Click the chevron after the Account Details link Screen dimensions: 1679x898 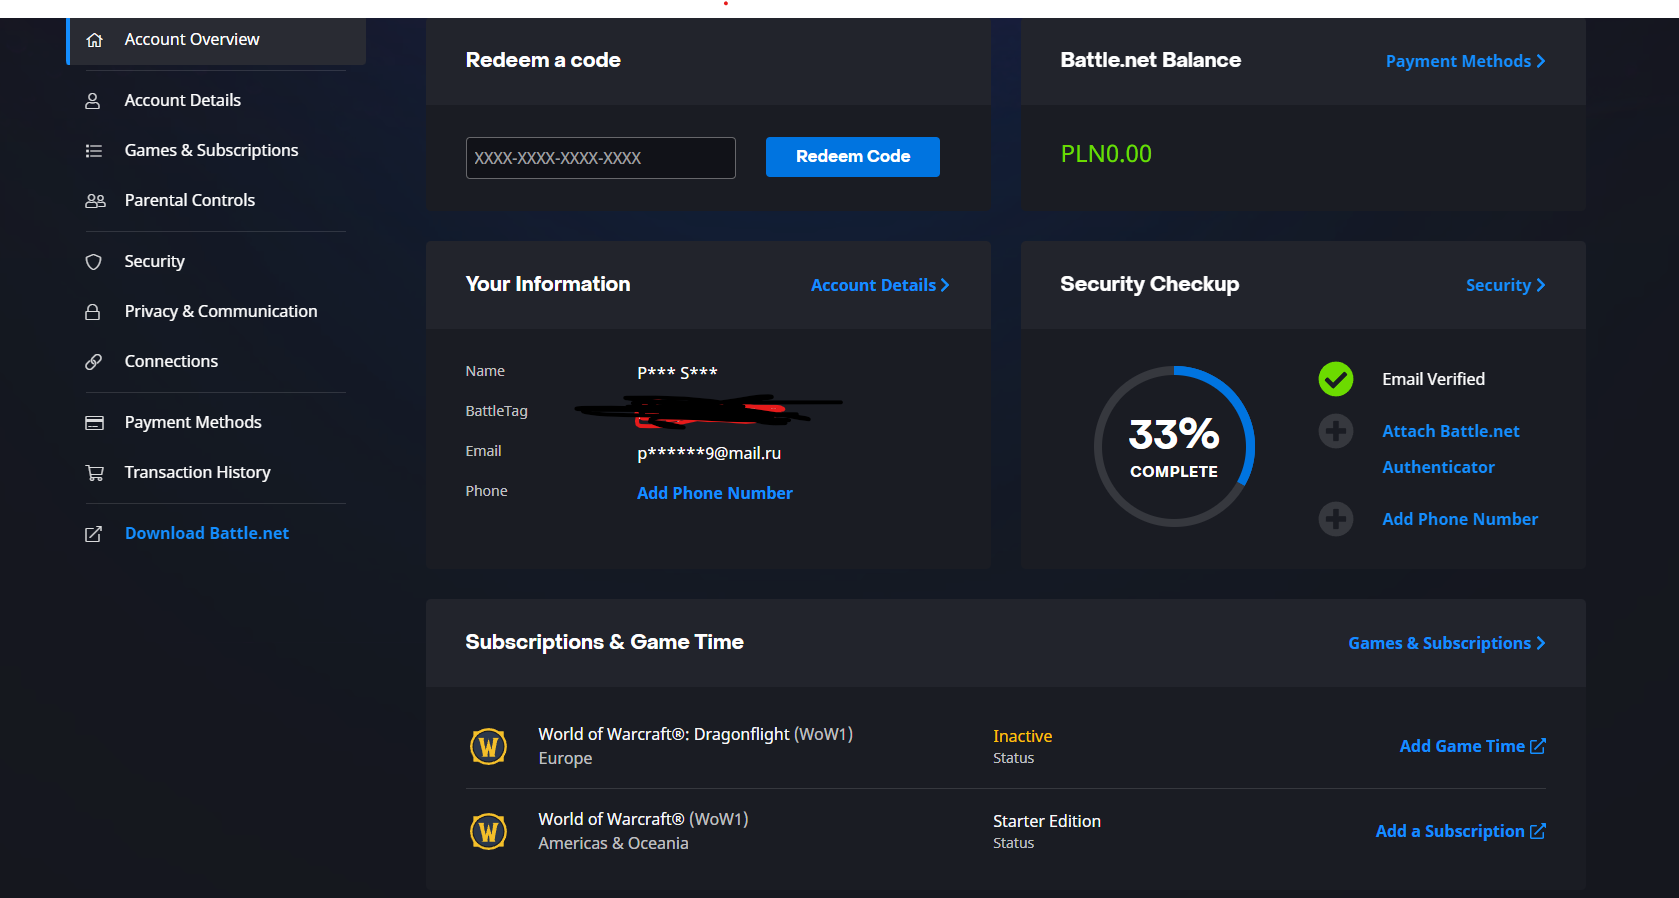(945, 285)
